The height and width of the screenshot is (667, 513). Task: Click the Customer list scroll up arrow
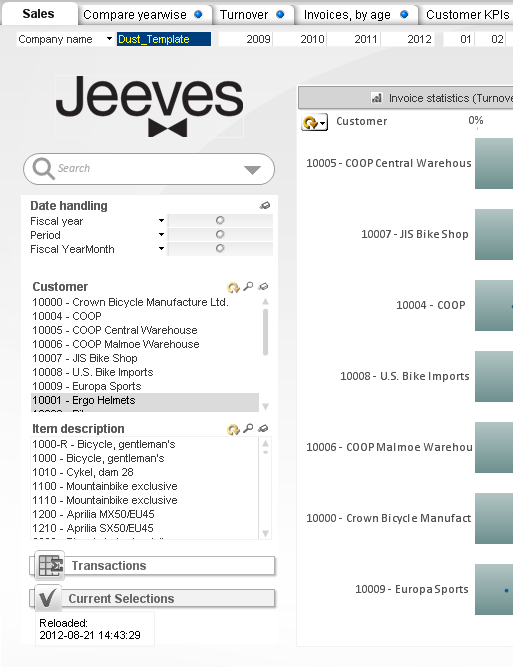(265, 302)
